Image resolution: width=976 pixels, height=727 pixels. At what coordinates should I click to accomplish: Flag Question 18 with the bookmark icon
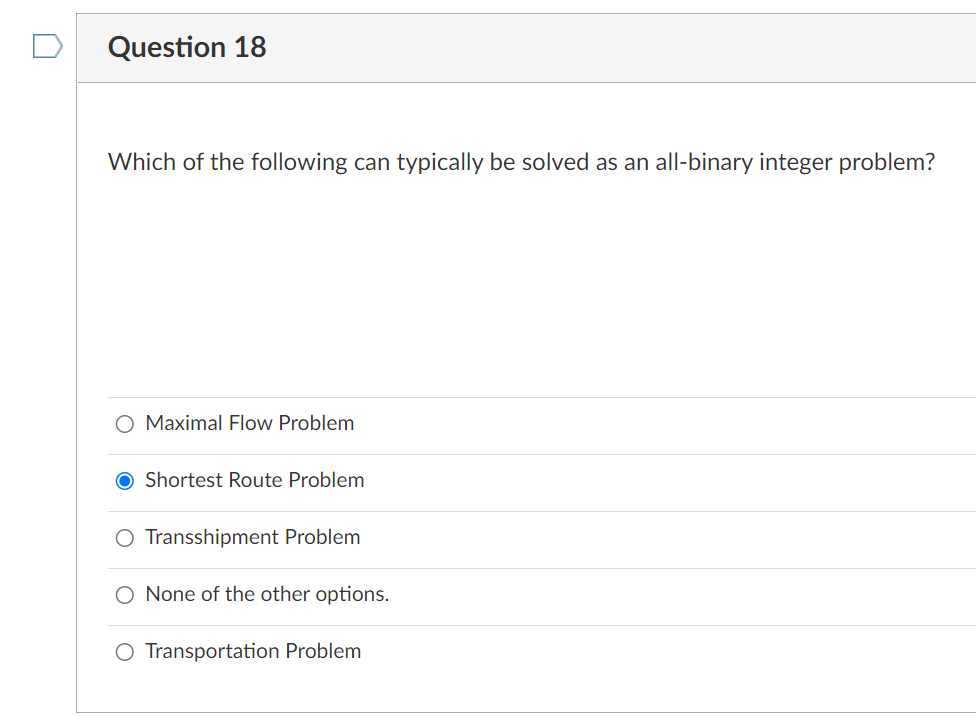[x=47, y=47]
